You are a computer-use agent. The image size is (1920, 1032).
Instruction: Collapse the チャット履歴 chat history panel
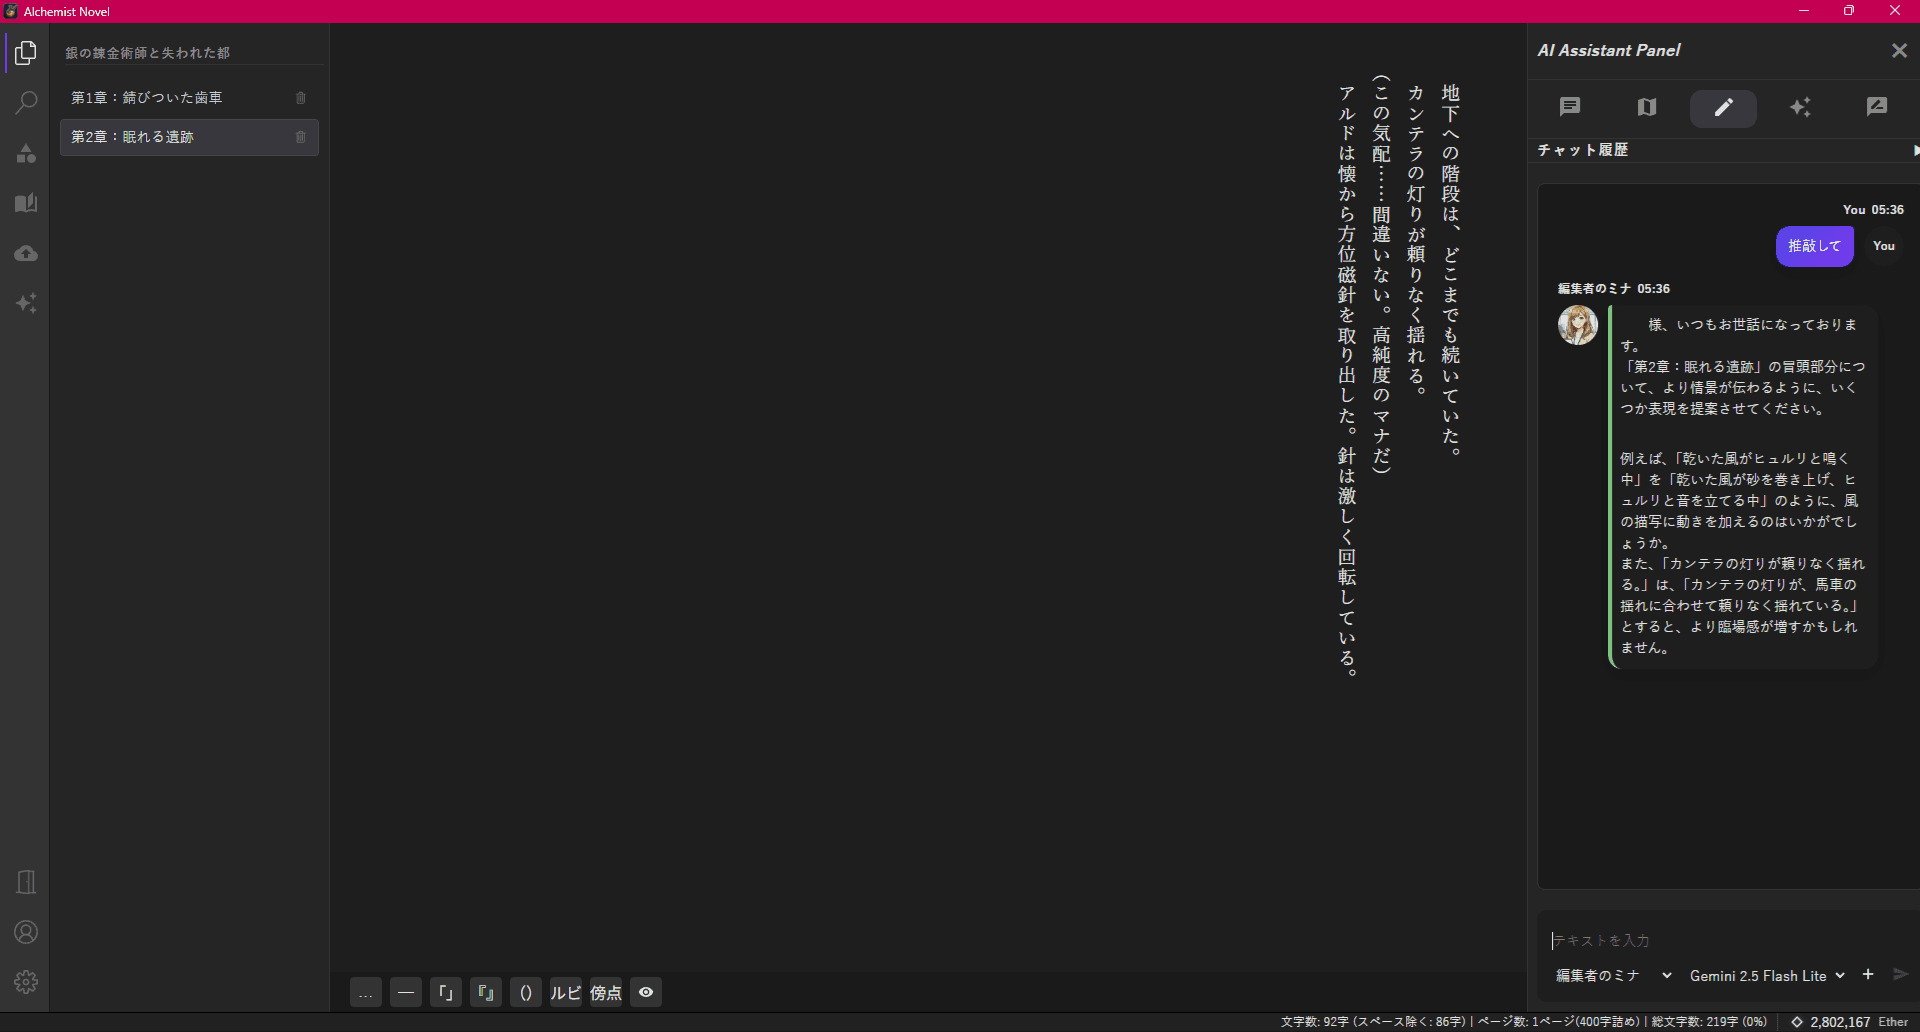[1914, 150]
